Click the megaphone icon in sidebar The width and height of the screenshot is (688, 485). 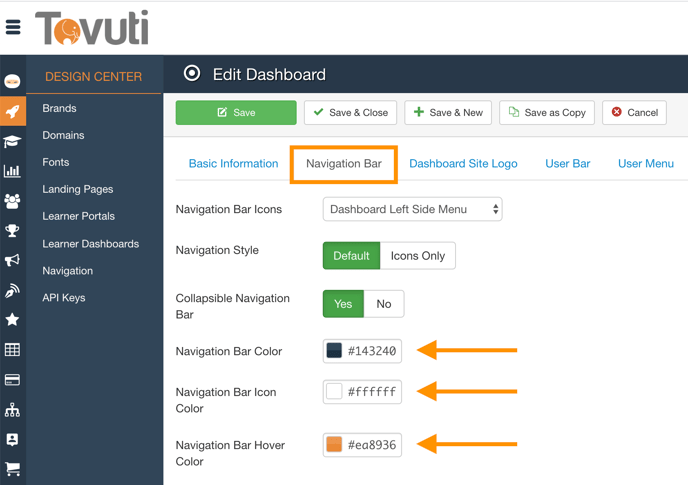pos(12,261)
